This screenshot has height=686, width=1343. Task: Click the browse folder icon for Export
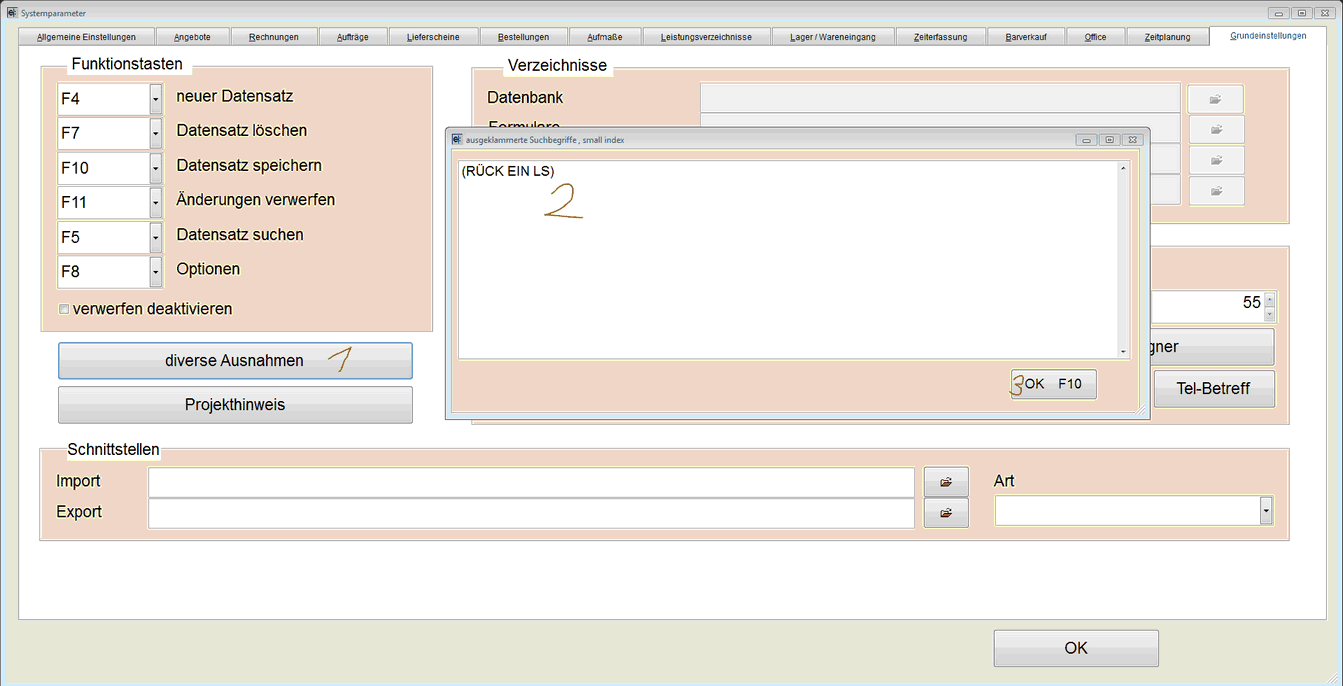945,513
